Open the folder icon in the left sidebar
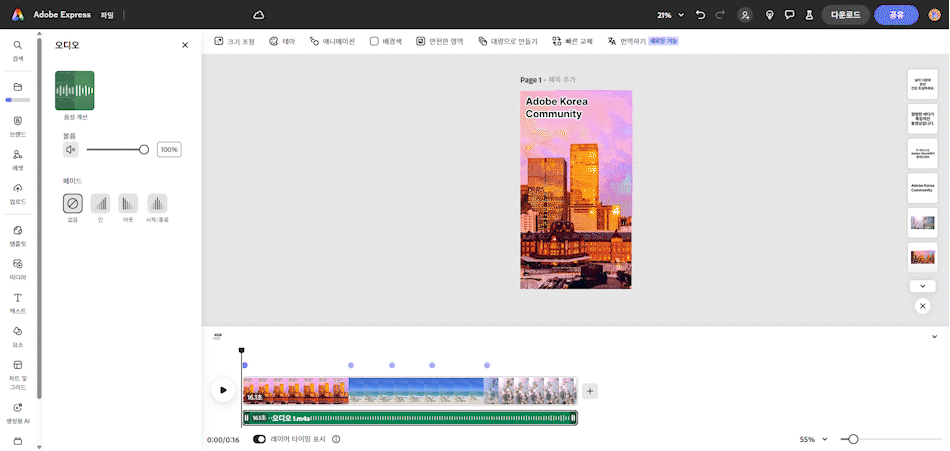This screenshot has width=950, height=451. pyautogui.click(x=18, y=87)
